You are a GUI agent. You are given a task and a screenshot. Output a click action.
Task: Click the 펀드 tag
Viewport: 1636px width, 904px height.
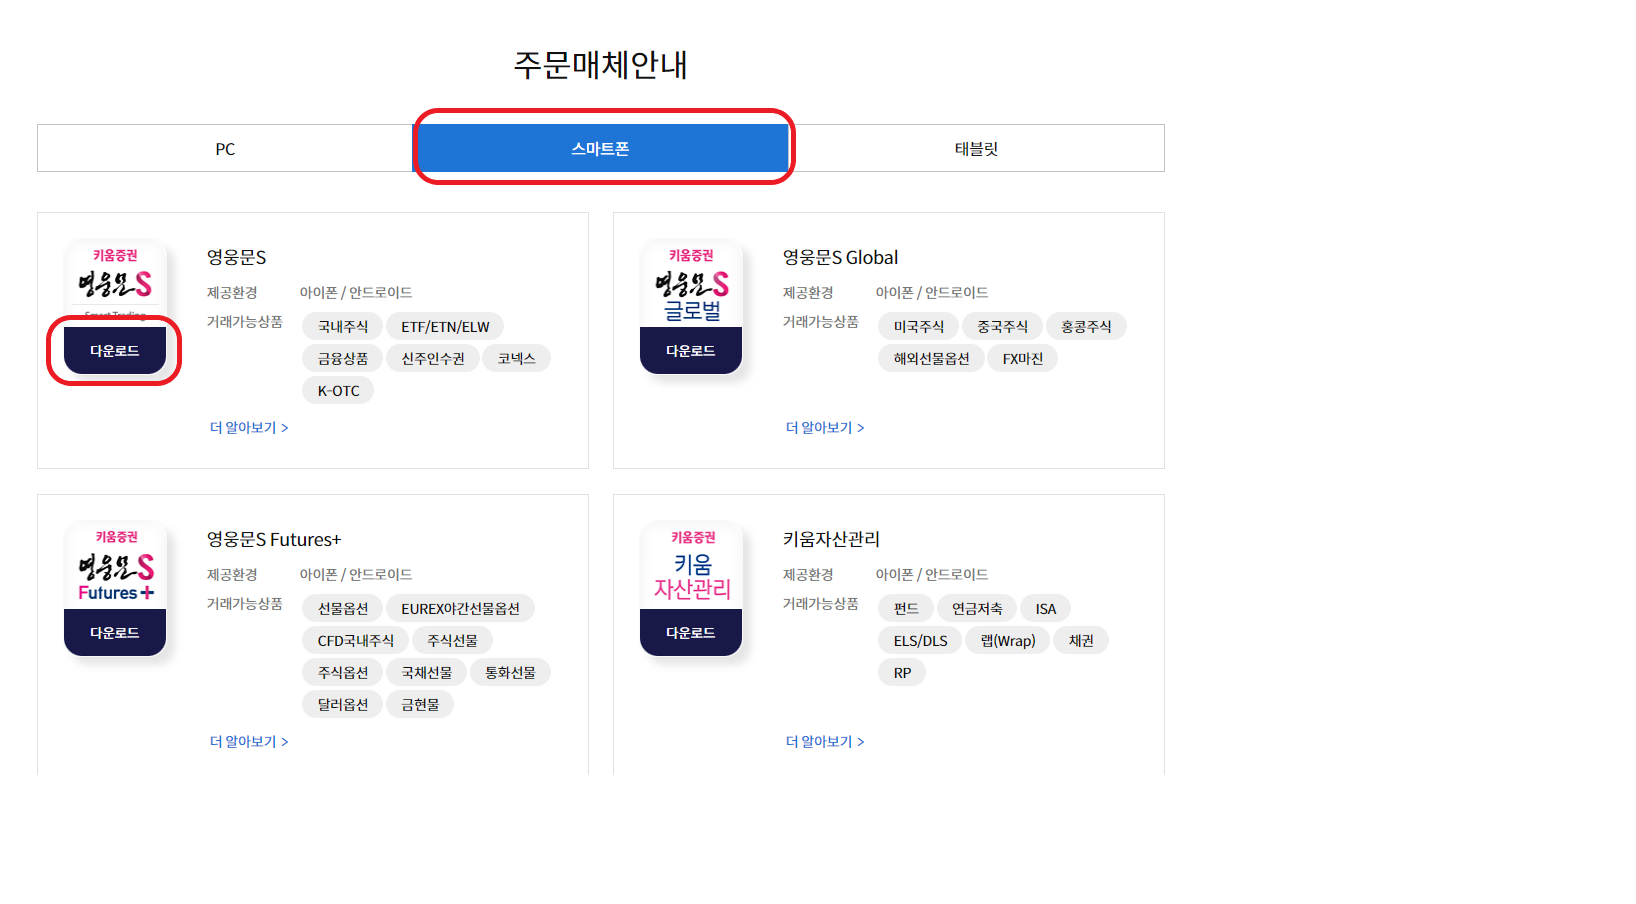pyautogui.click(x=906, y=608)
